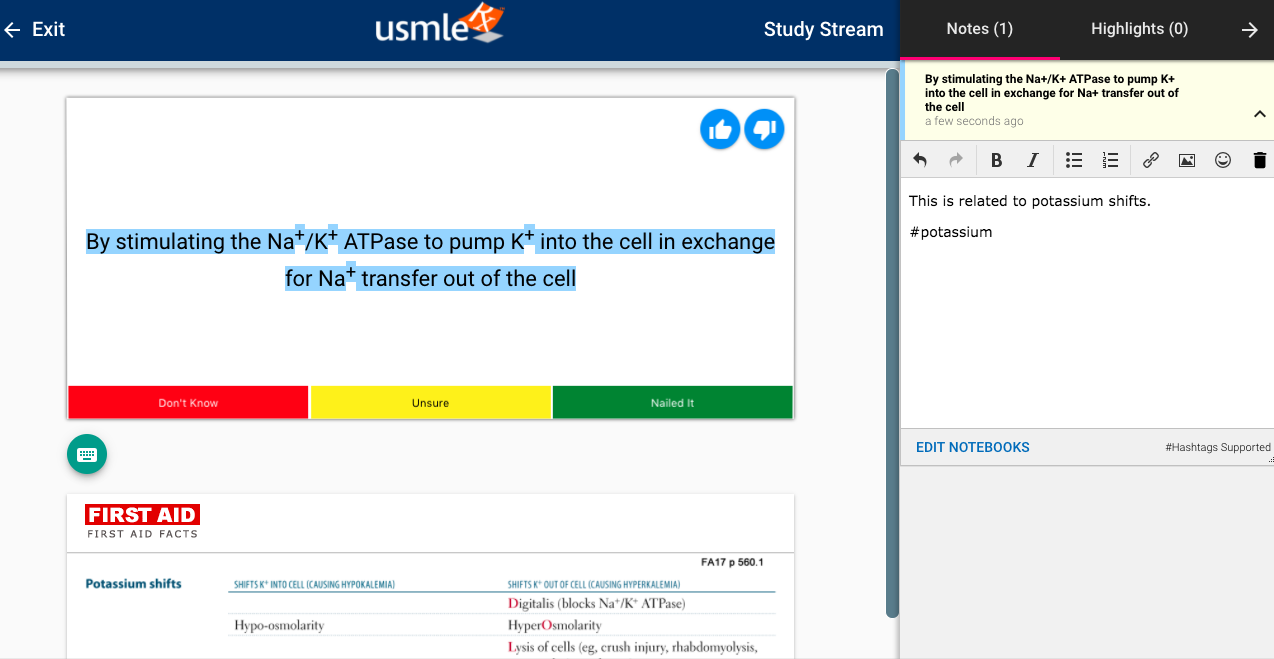
Task: Toggle bold formatting in the note editor
Action: (x=996, y=160)
